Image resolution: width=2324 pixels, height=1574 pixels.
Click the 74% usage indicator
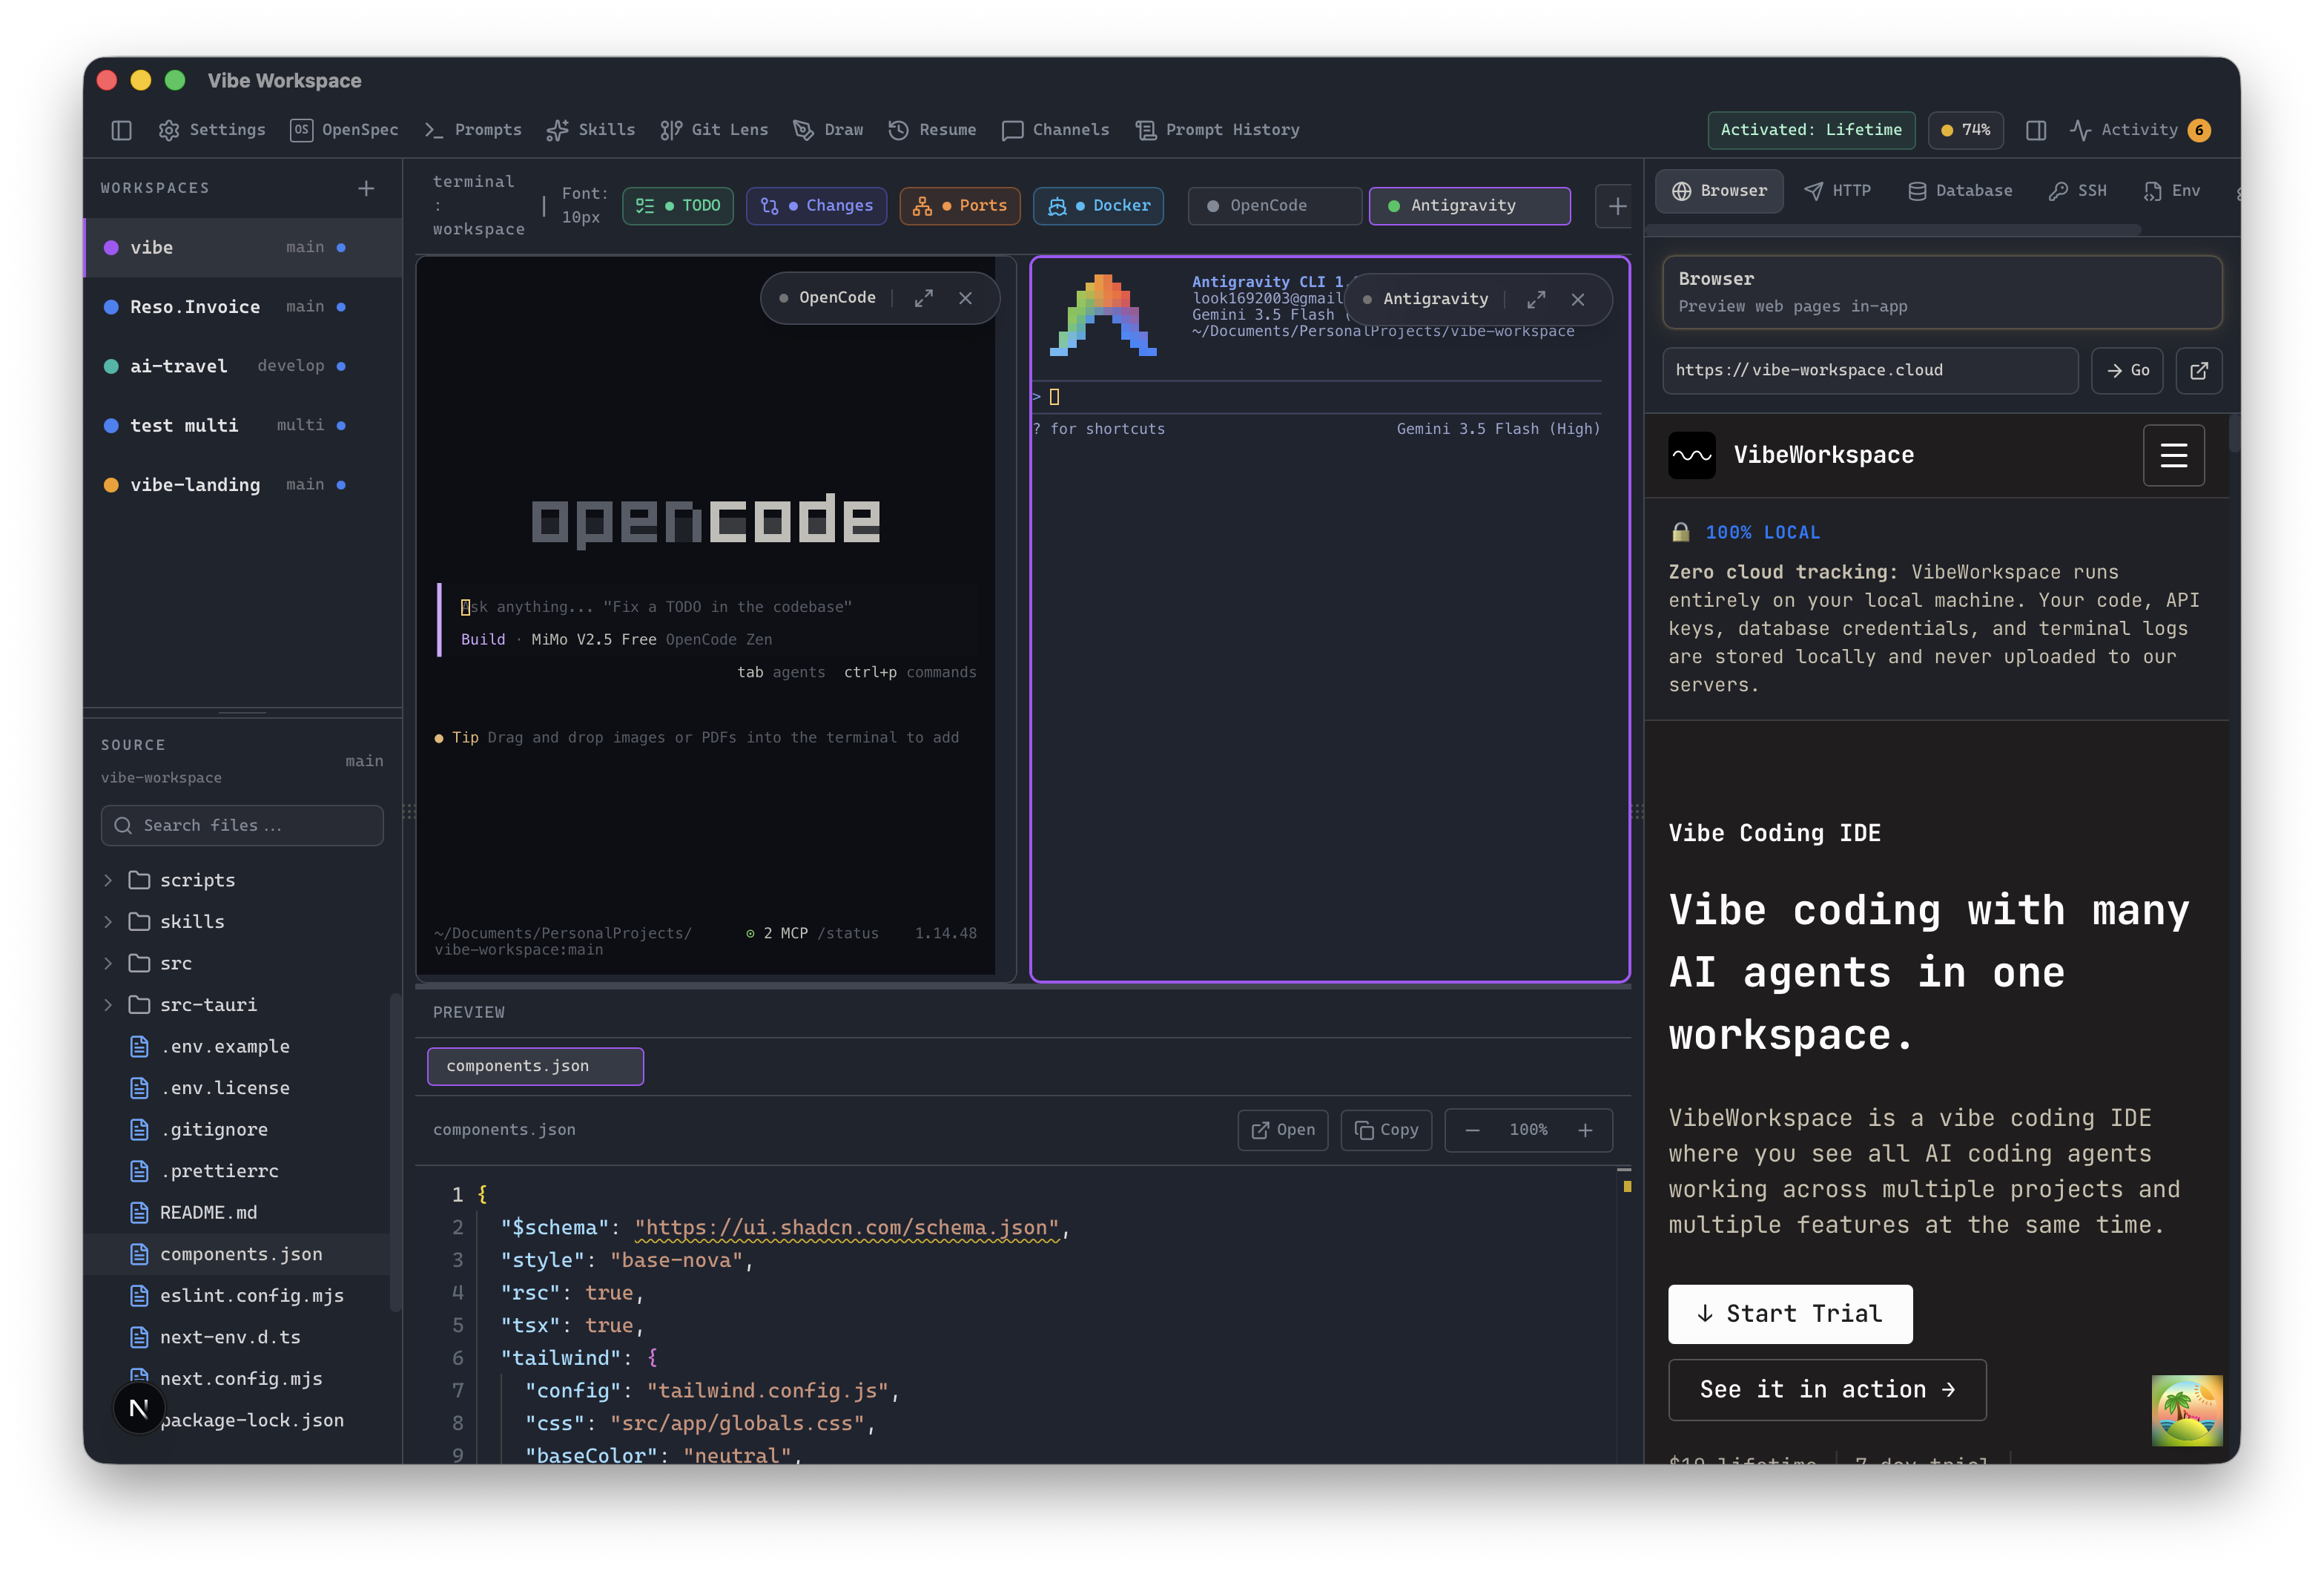pyautogui.click(x=1965, y=130)
